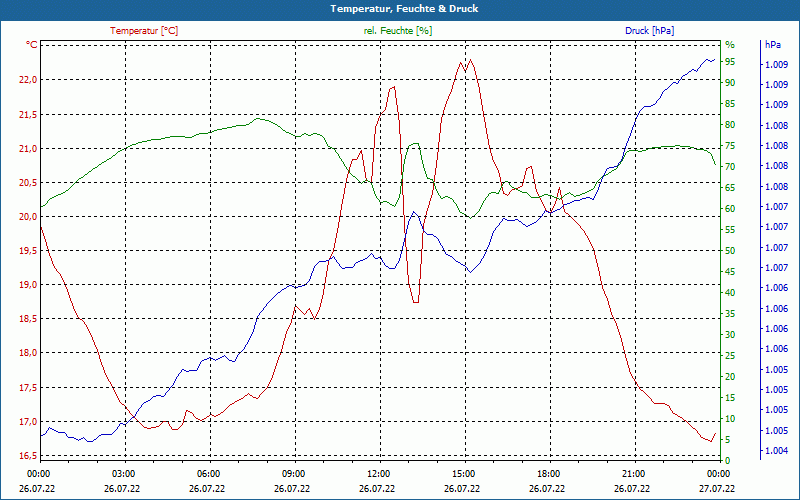The image size is (800, 500).
Task: Click the '17,5' temperature axis value
Action: (x=28, y=387)
